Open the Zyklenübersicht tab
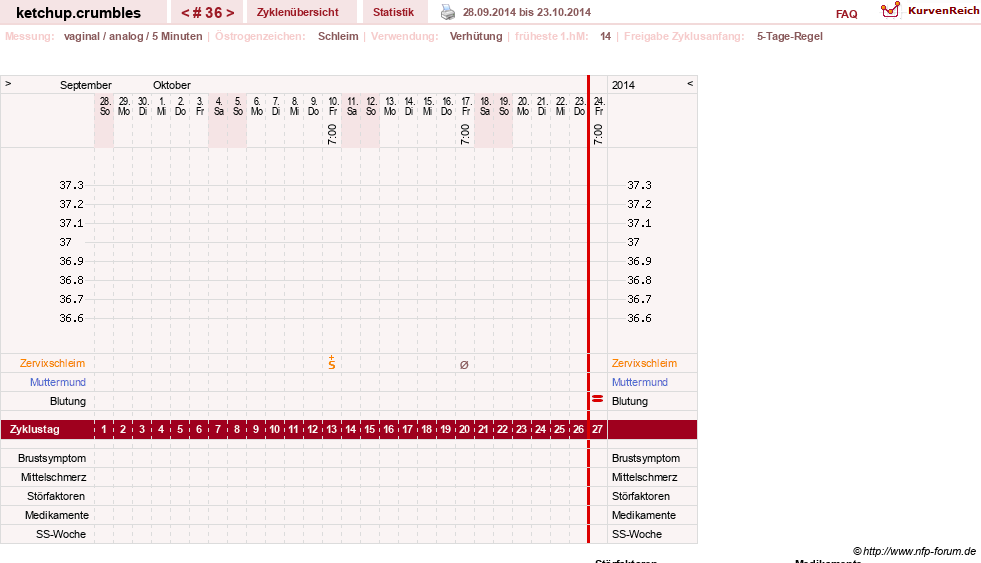The width and height of the screenshot is (981, 563). click(x=298, y=12)
